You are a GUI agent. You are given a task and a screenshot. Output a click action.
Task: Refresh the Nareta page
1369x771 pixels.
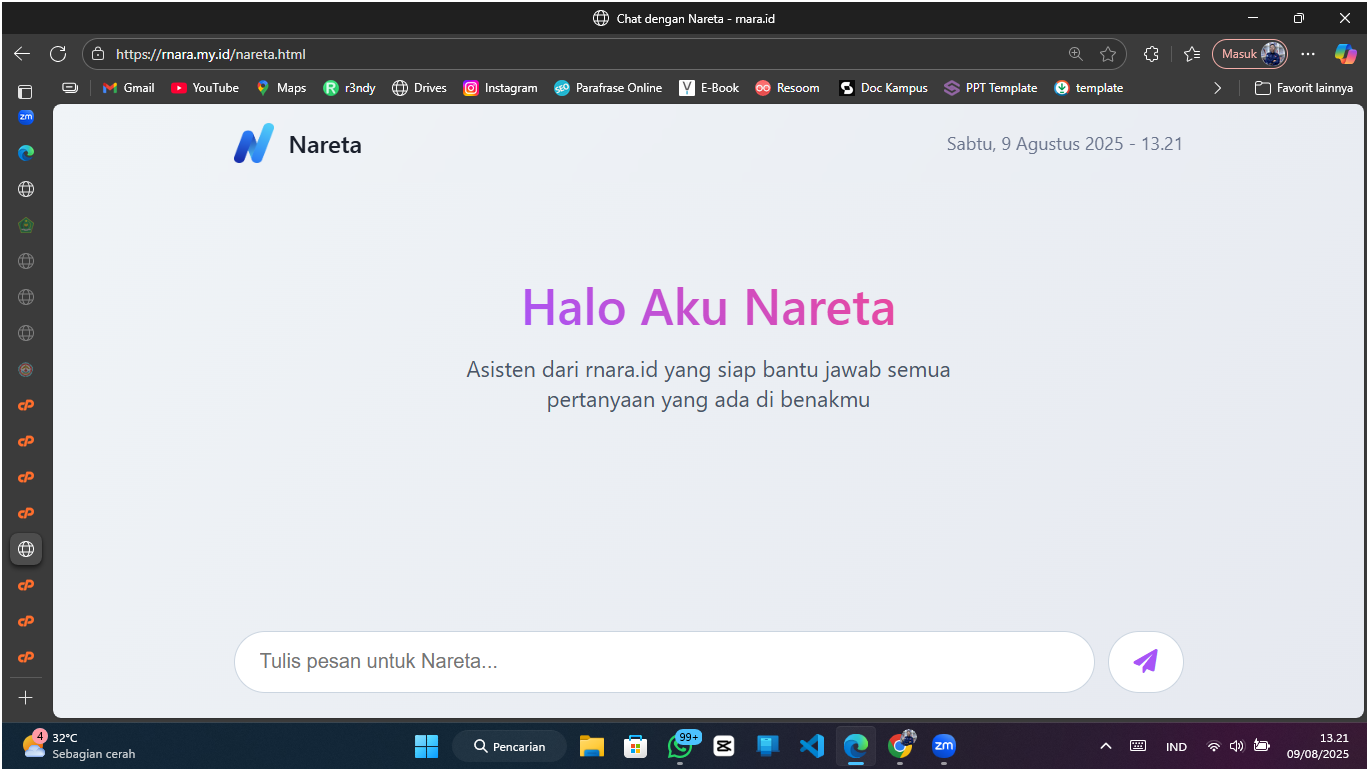58,54
